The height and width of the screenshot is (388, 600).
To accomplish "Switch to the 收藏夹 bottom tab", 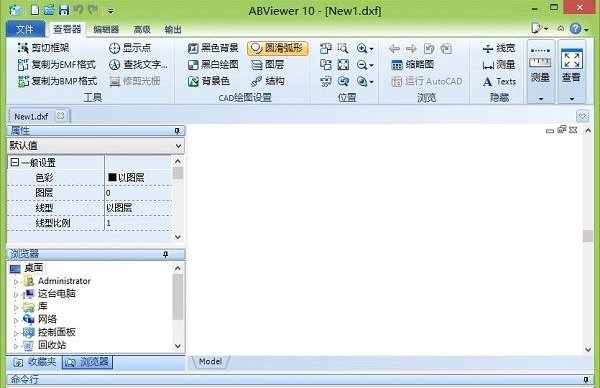I will coord(34,362).
